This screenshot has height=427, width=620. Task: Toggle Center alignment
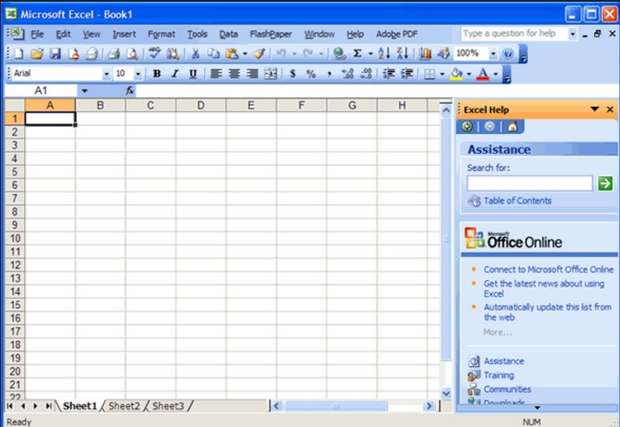coord(234,74)
